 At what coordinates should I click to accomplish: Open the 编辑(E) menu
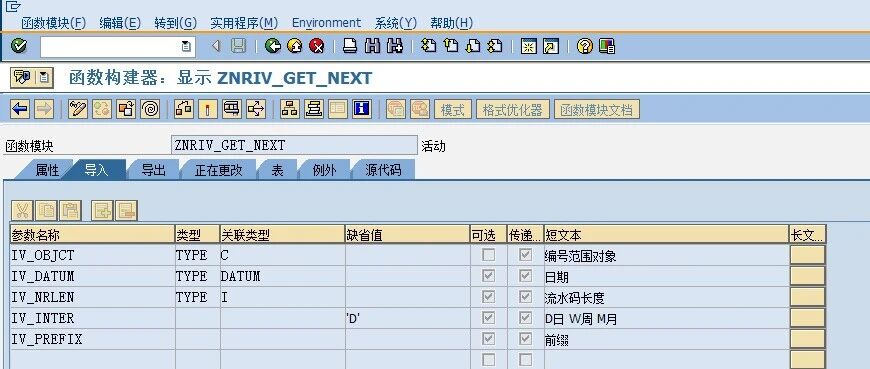(x=120, y=23)
